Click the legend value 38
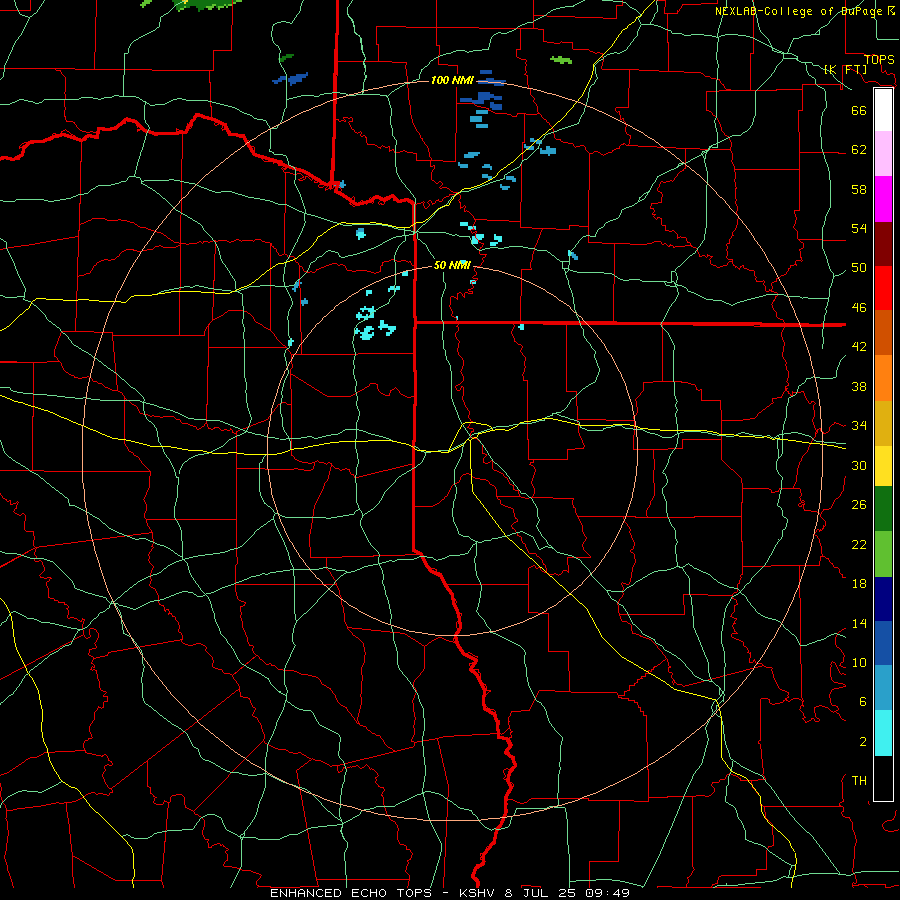900x900 pixels. pos(859,386)
